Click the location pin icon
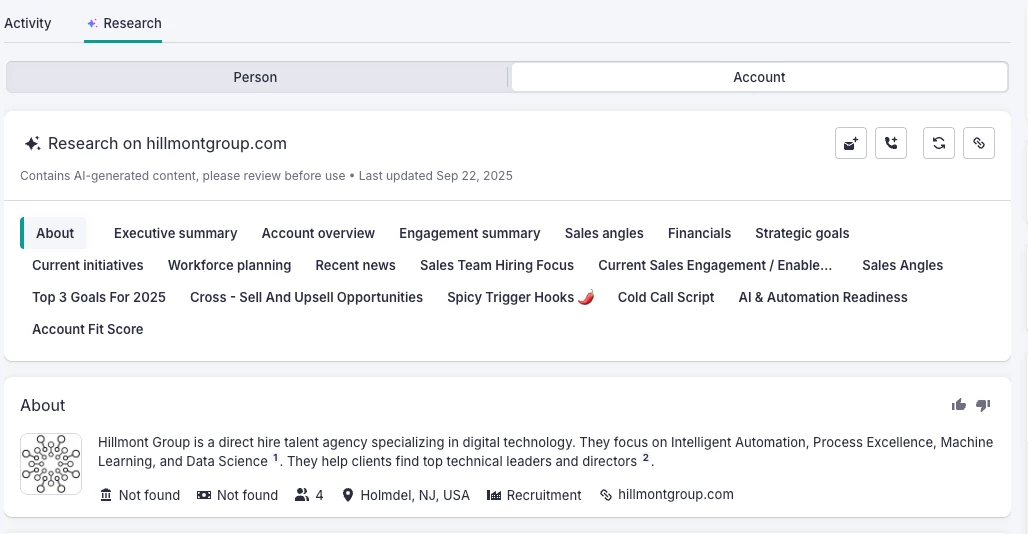 click(x=347, y=495)
